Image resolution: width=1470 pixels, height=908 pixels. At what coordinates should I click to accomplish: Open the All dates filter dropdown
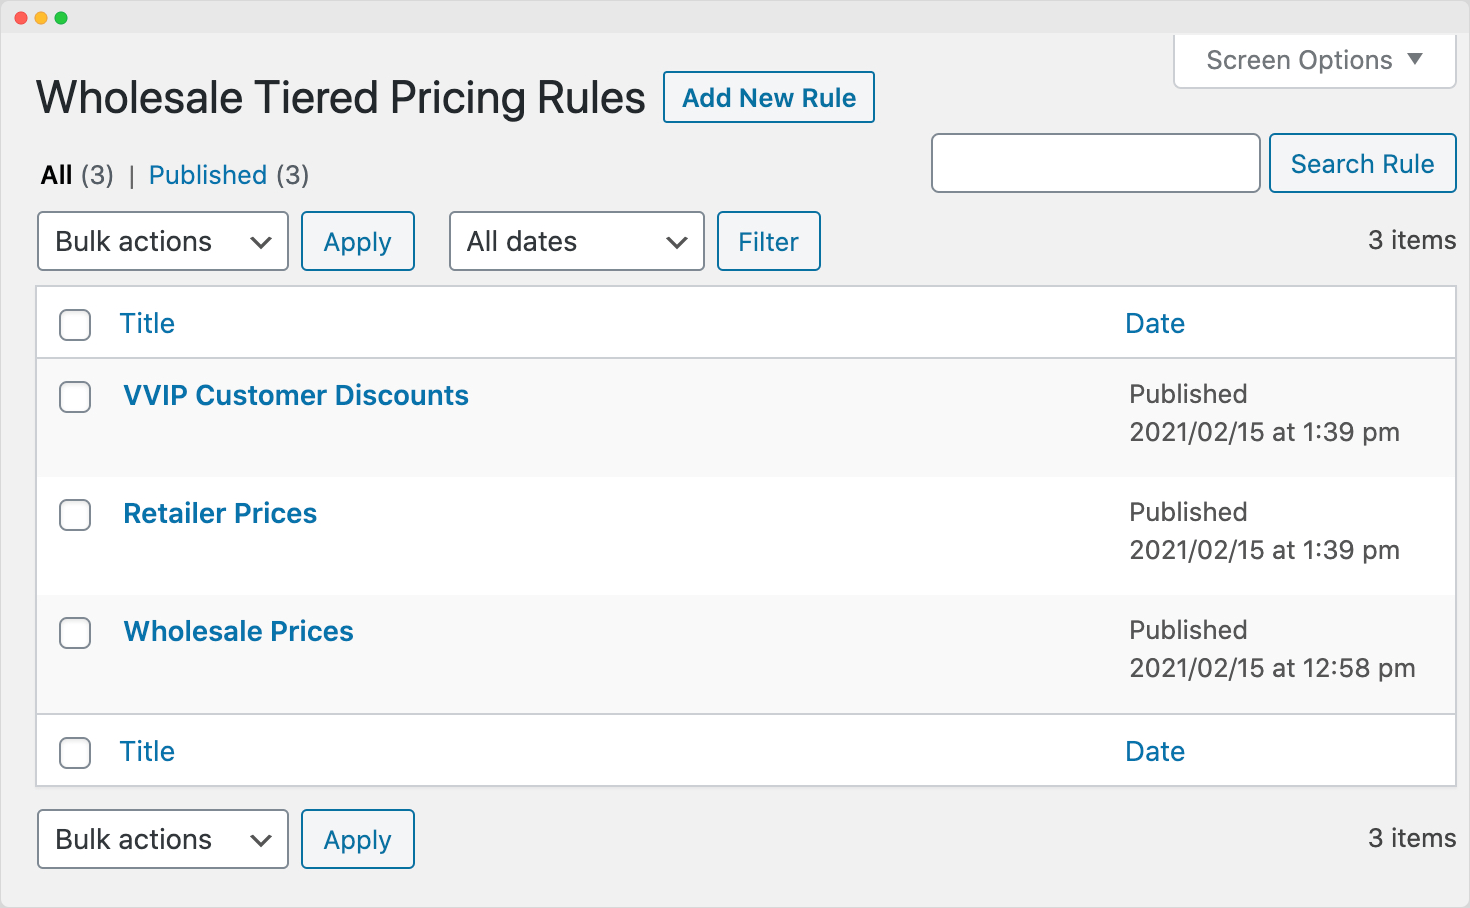tap(576, 241)
